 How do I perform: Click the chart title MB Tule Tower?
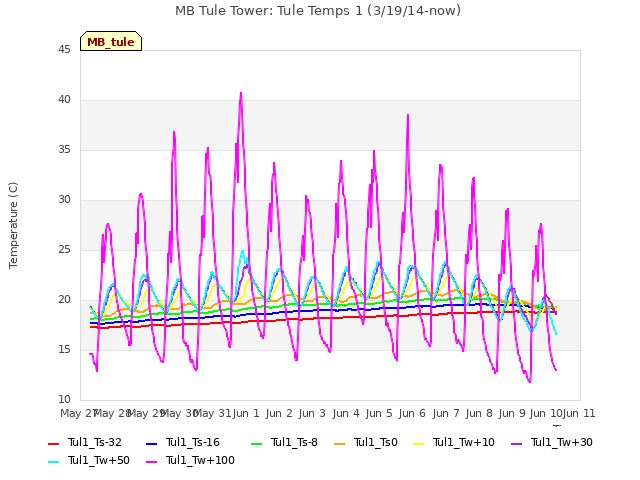[318, 11]
